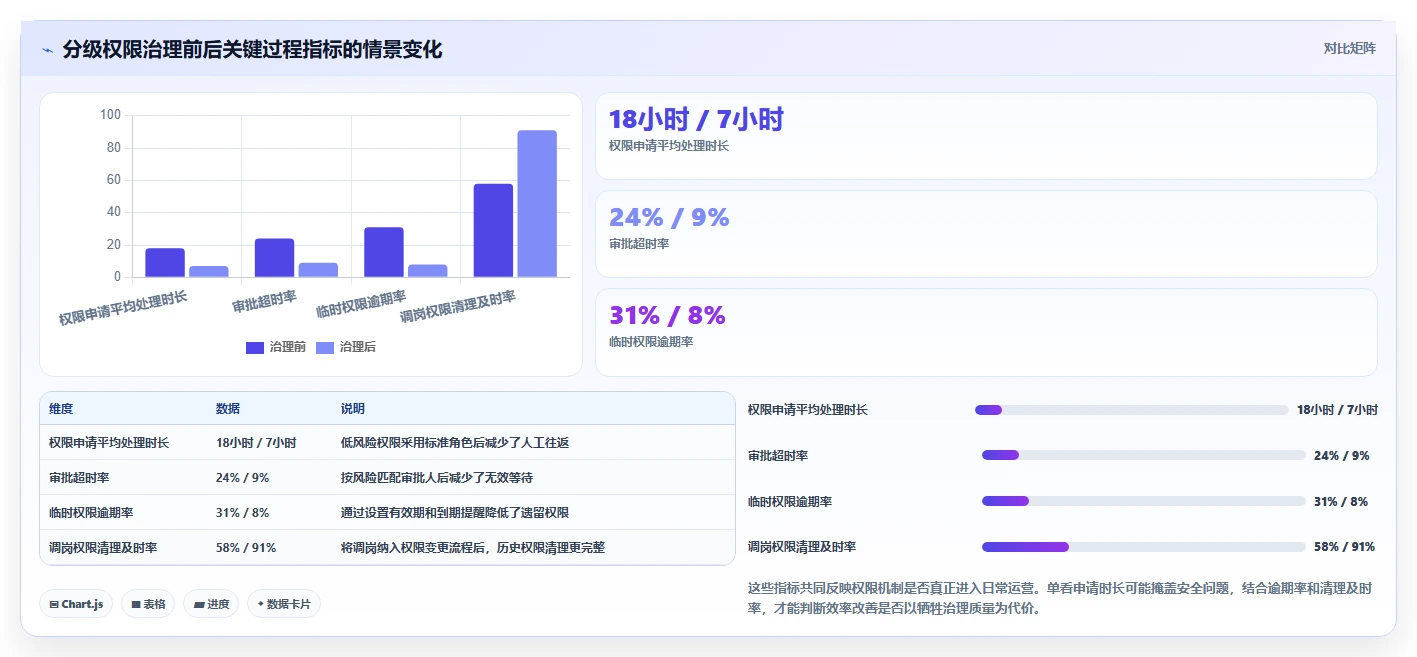Click the 24% / 9% data card value
Image resolution: width=1417 pixels, height=657 pixels.
[669, 217]
